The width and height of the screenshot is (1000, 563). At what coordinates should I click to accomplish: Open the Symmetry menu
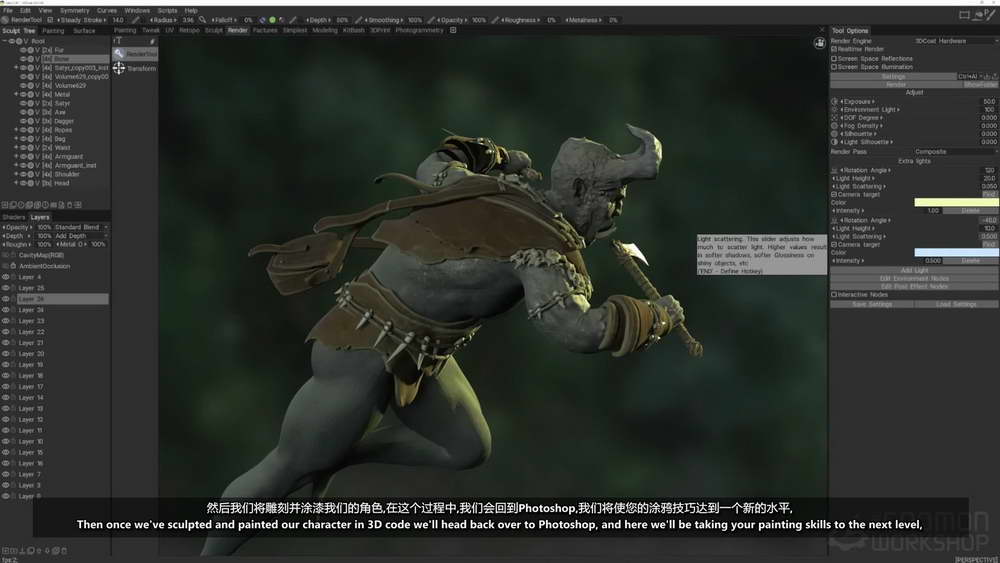click(75, 11)
